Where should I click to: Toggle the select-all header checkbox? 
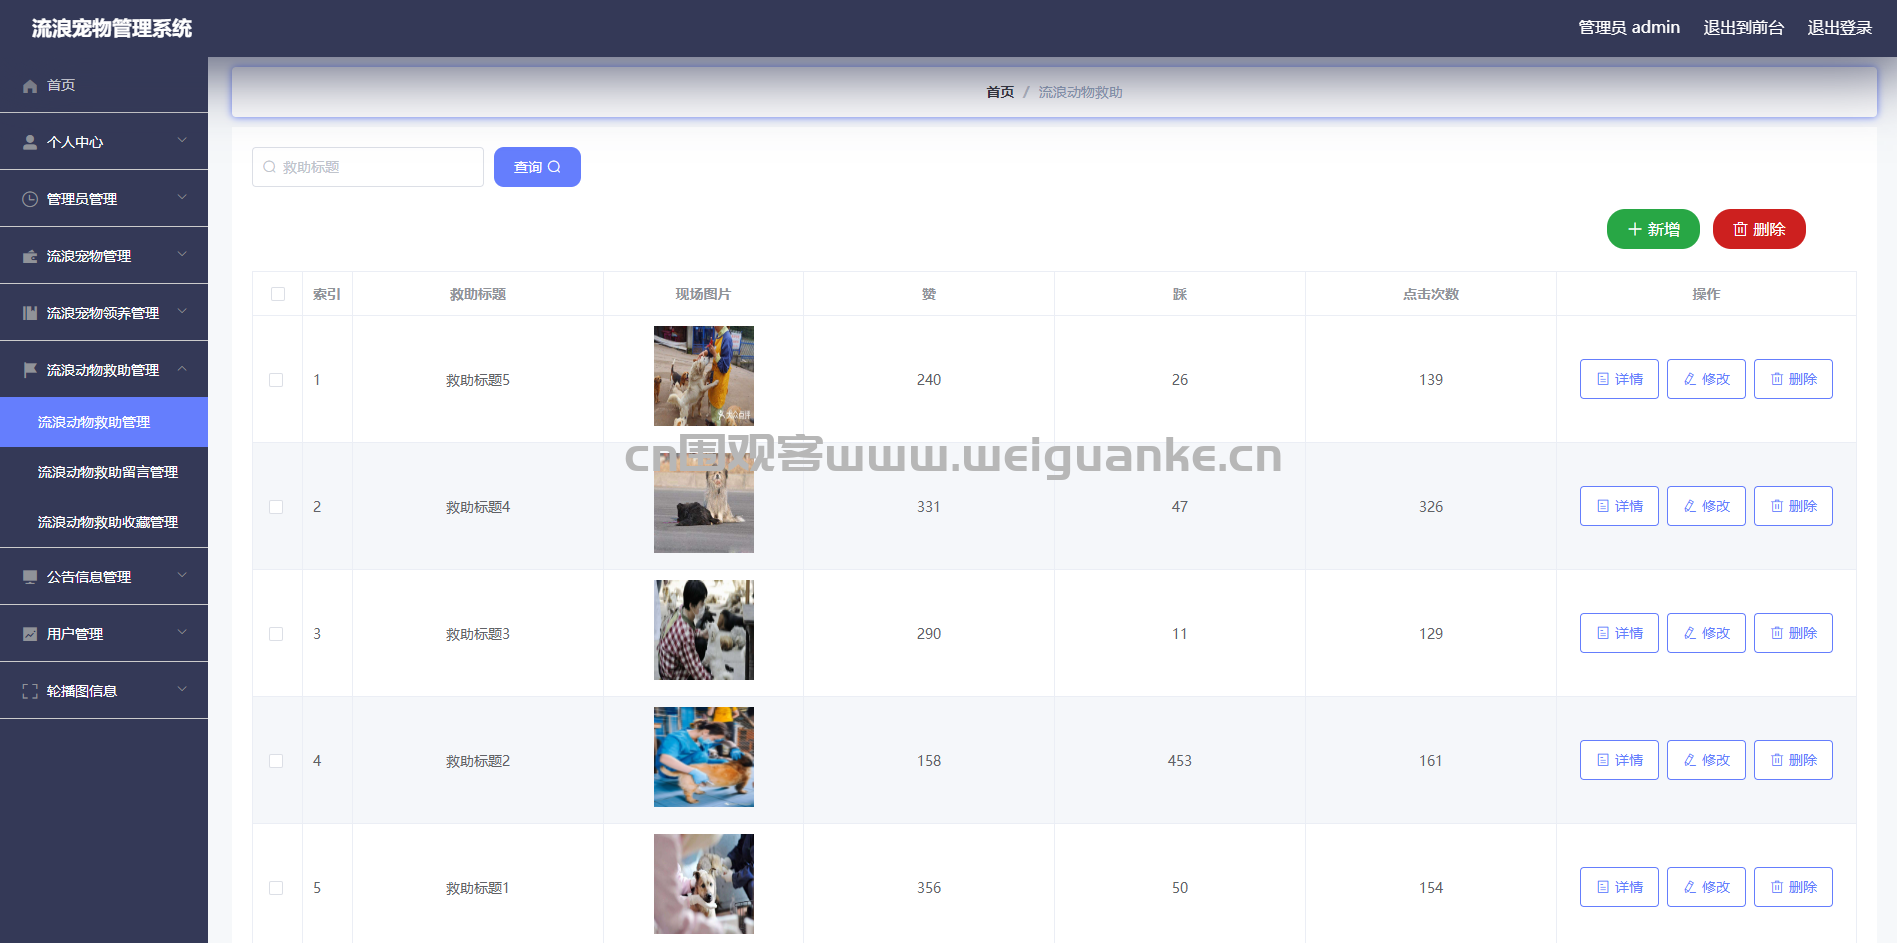[x=278, y=294]
